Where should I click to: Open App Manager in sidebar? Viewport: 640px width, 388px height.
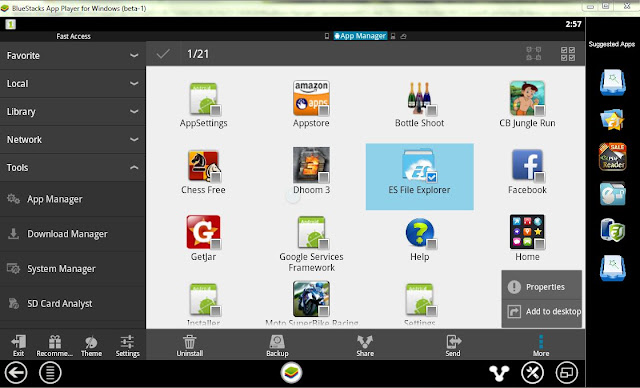[x=73, y=199]
